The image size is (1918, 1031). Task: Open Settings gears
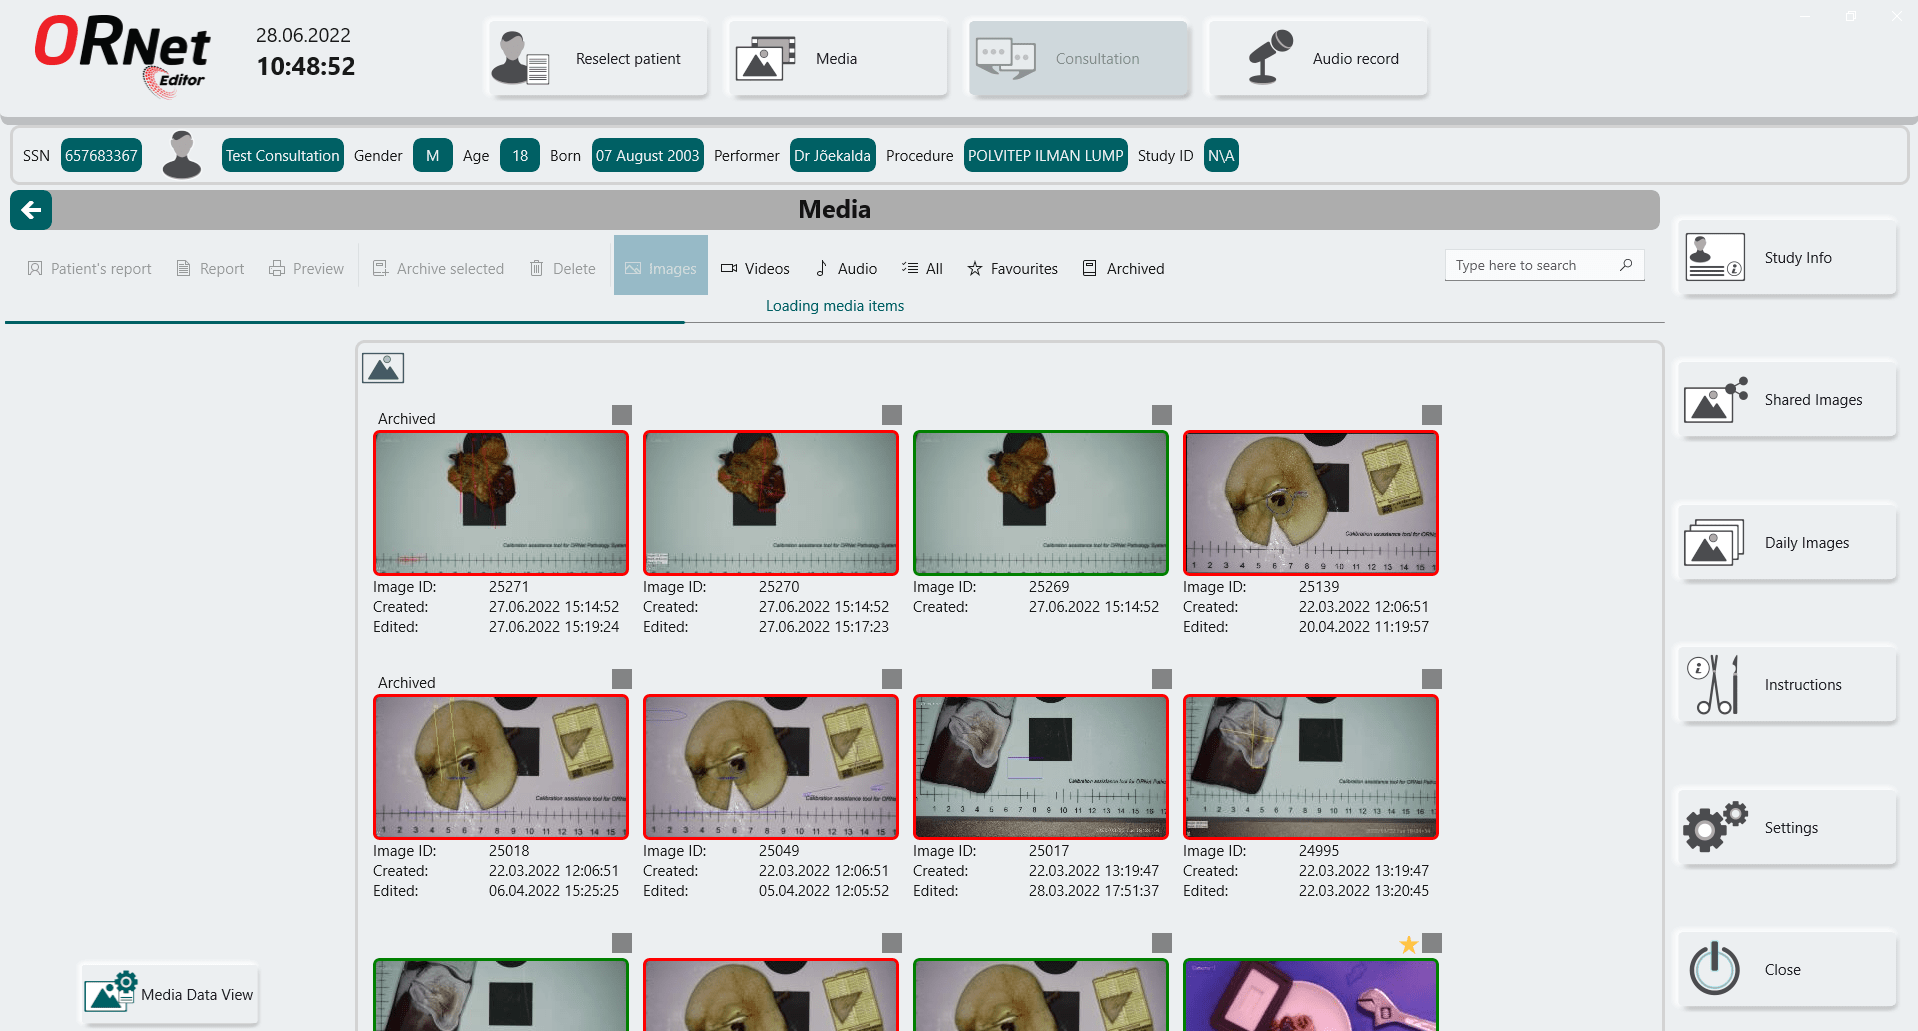click(1786, 828)
